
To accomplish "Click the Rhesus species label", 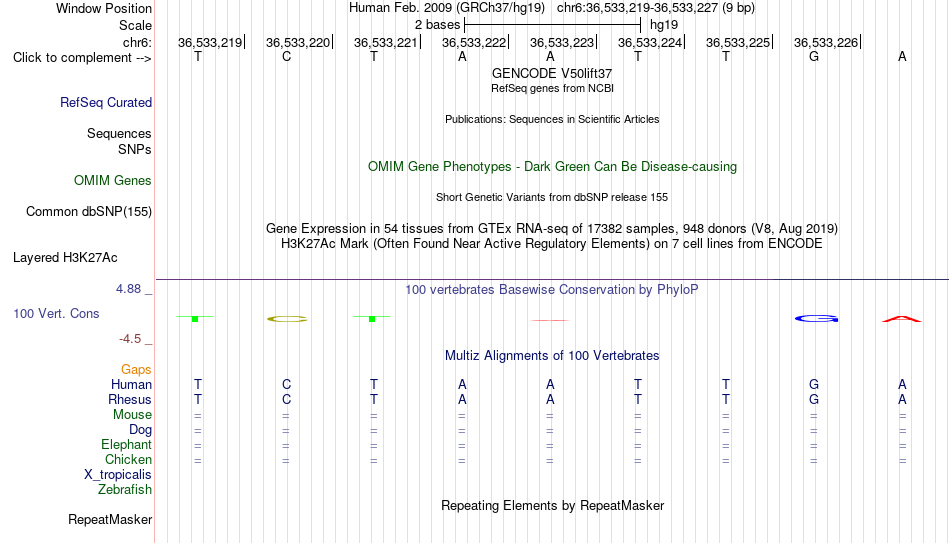I will coord(130,399).
